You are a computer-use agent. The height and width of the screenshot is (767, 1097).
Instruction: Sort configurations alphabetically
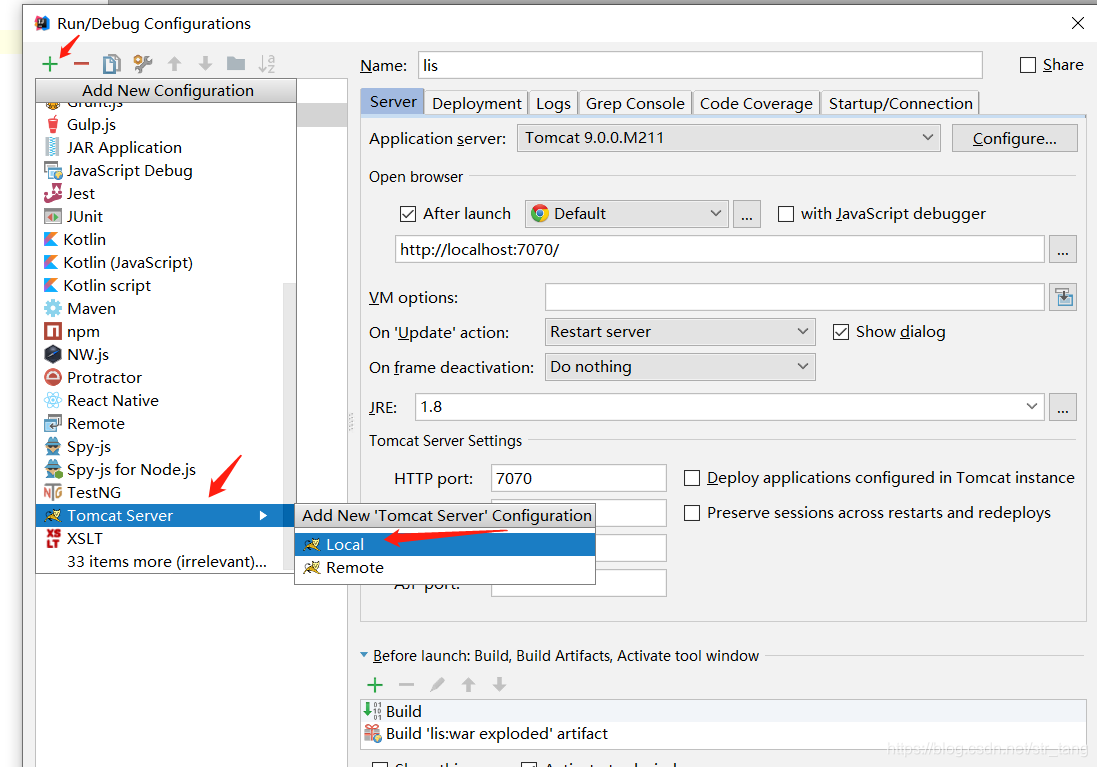(267, 64)
